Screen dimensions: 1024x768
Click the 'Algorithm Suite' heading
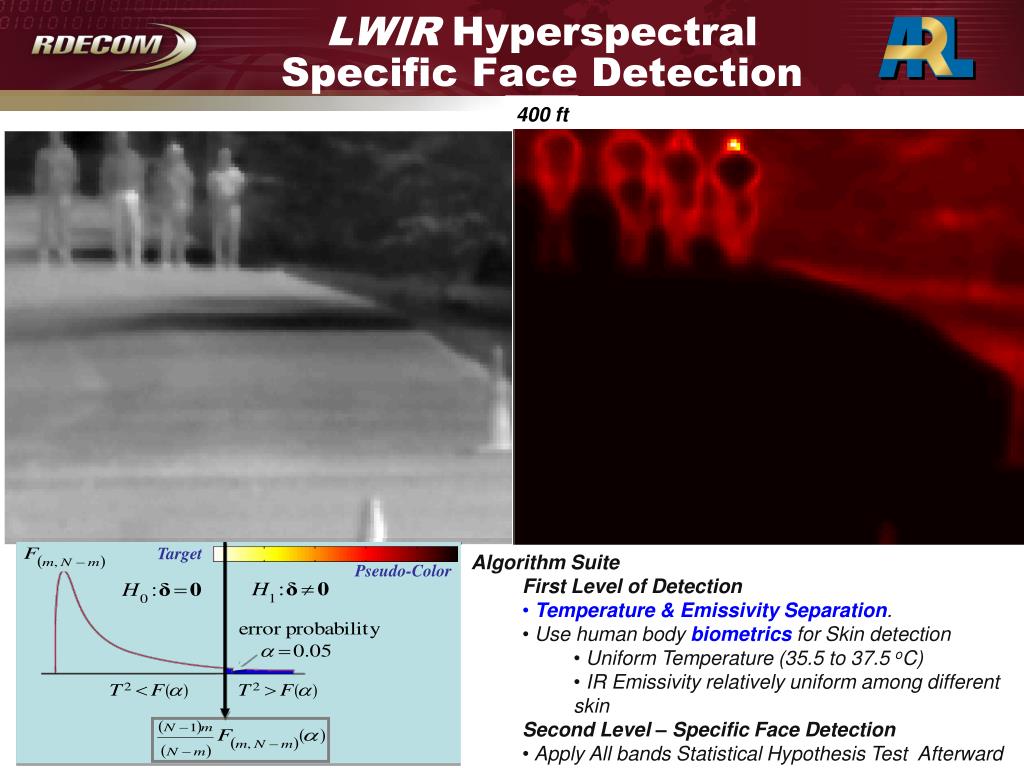coord(546,562)
